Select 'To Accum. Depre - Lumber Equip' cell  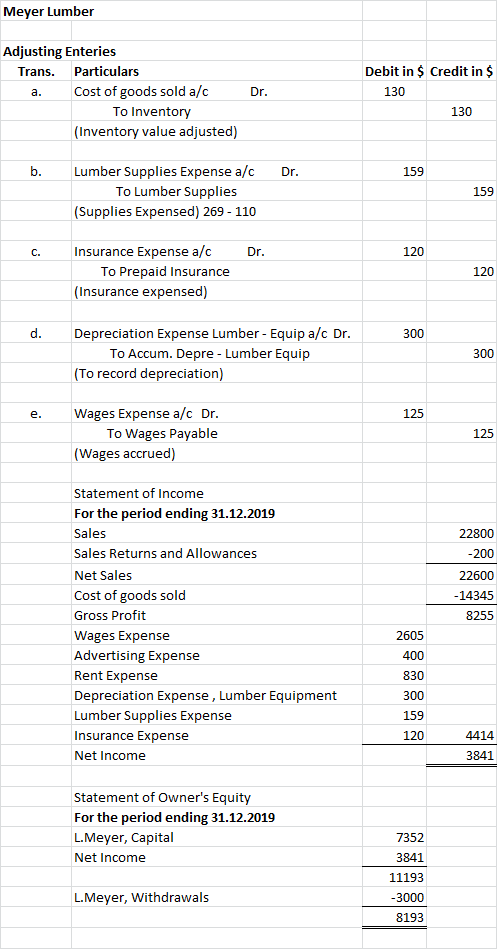209,354
